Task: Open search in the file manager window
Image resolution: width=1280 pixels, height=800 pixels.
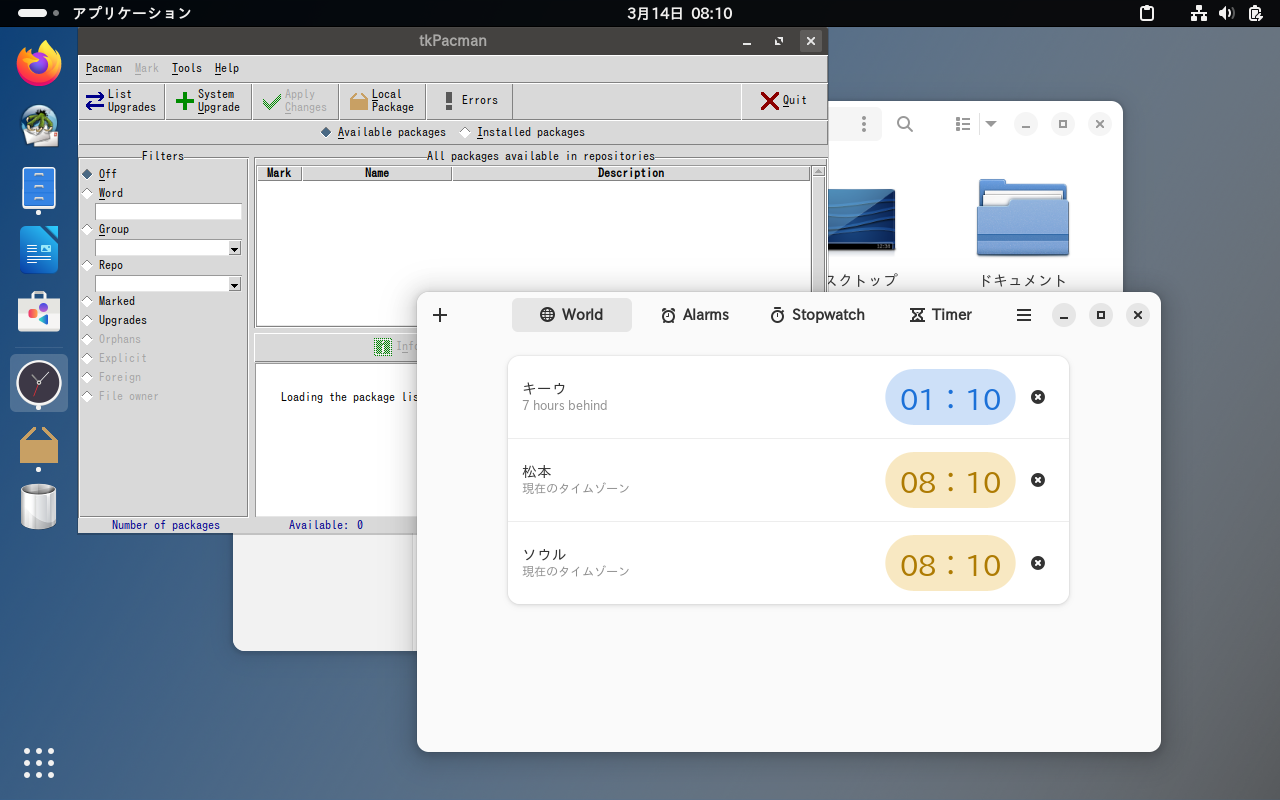Action: tap(905, 124)
